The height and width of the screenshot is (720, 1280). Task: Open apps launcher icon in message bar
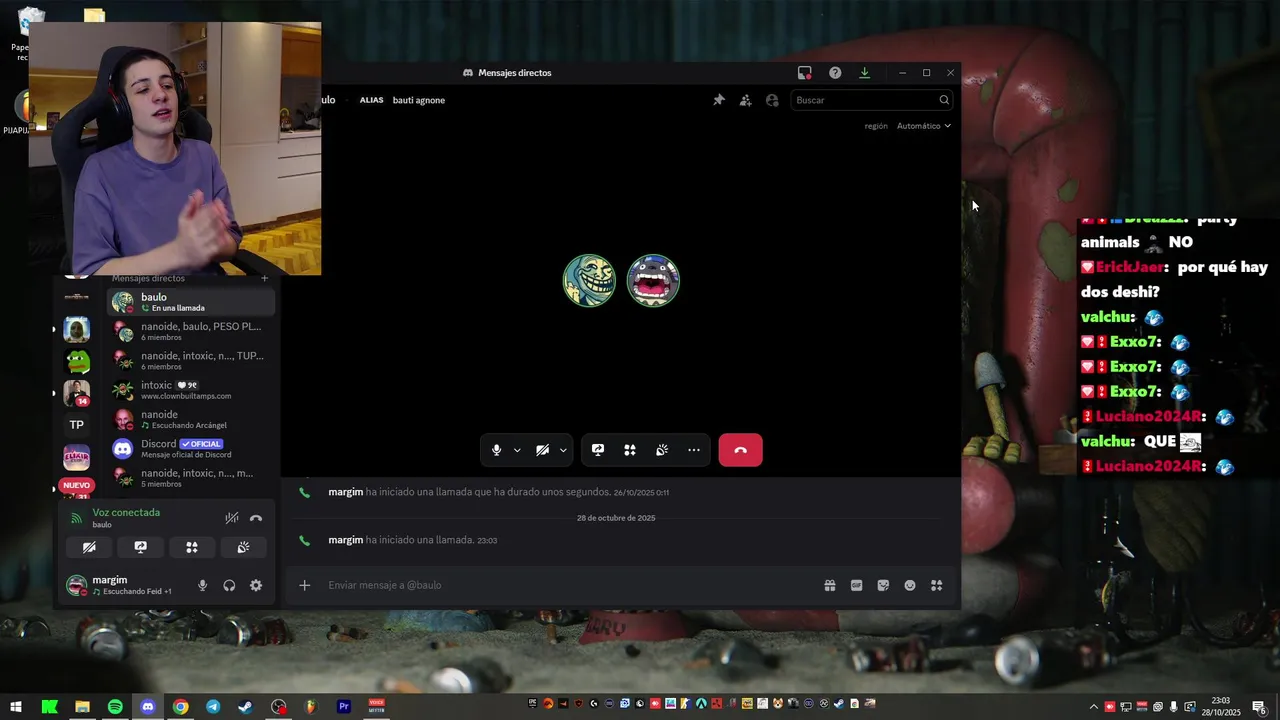(x=937, y=585)
